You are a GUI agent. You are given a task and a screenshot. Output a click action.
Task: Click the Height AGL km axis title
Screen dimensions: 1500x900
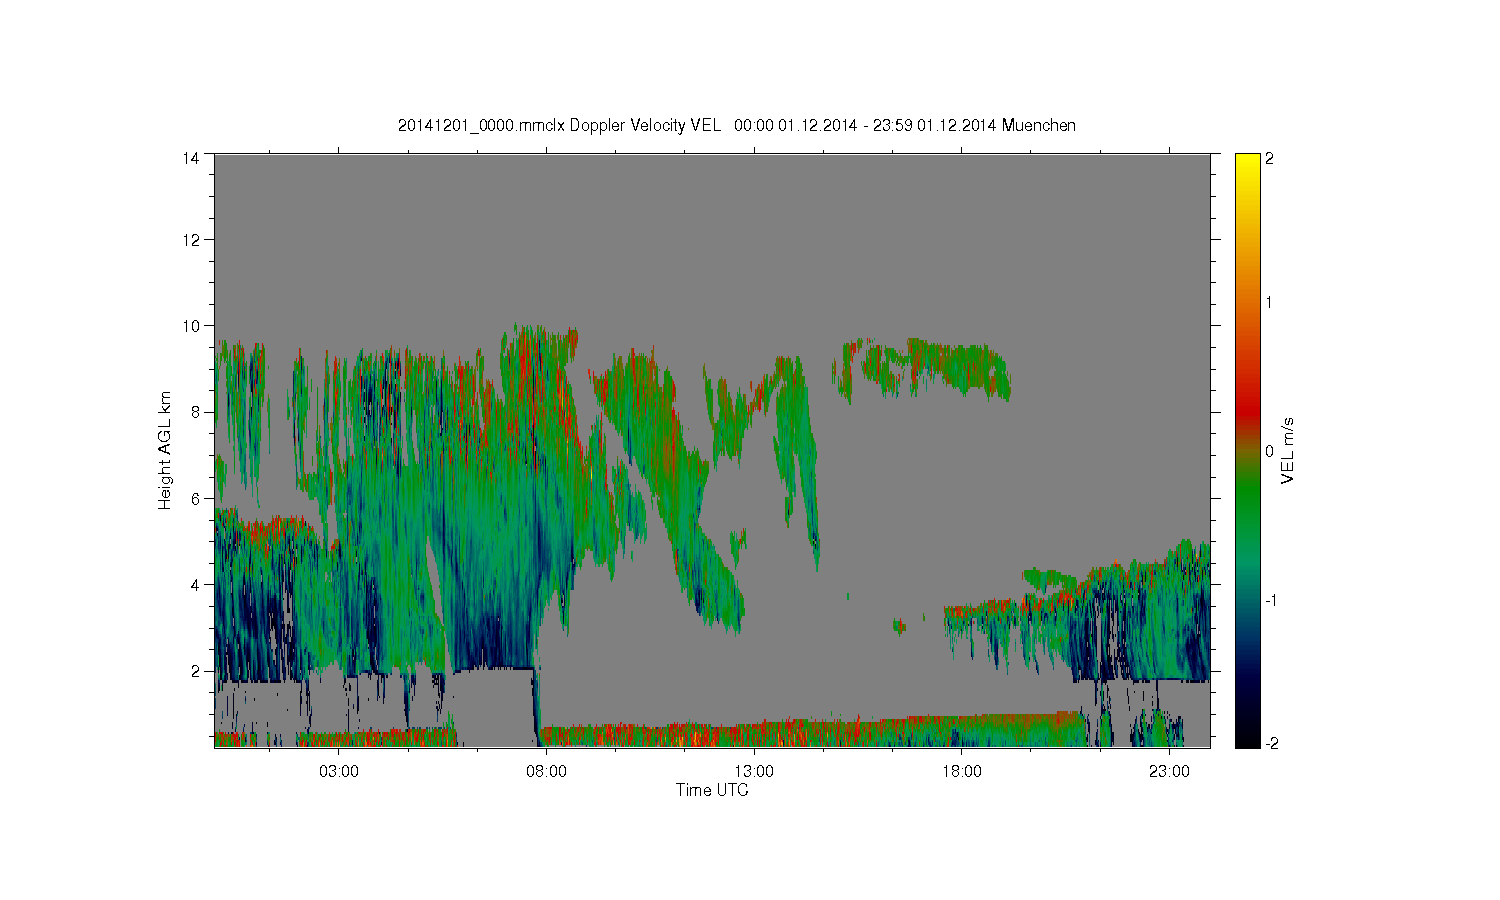(165, 450)
